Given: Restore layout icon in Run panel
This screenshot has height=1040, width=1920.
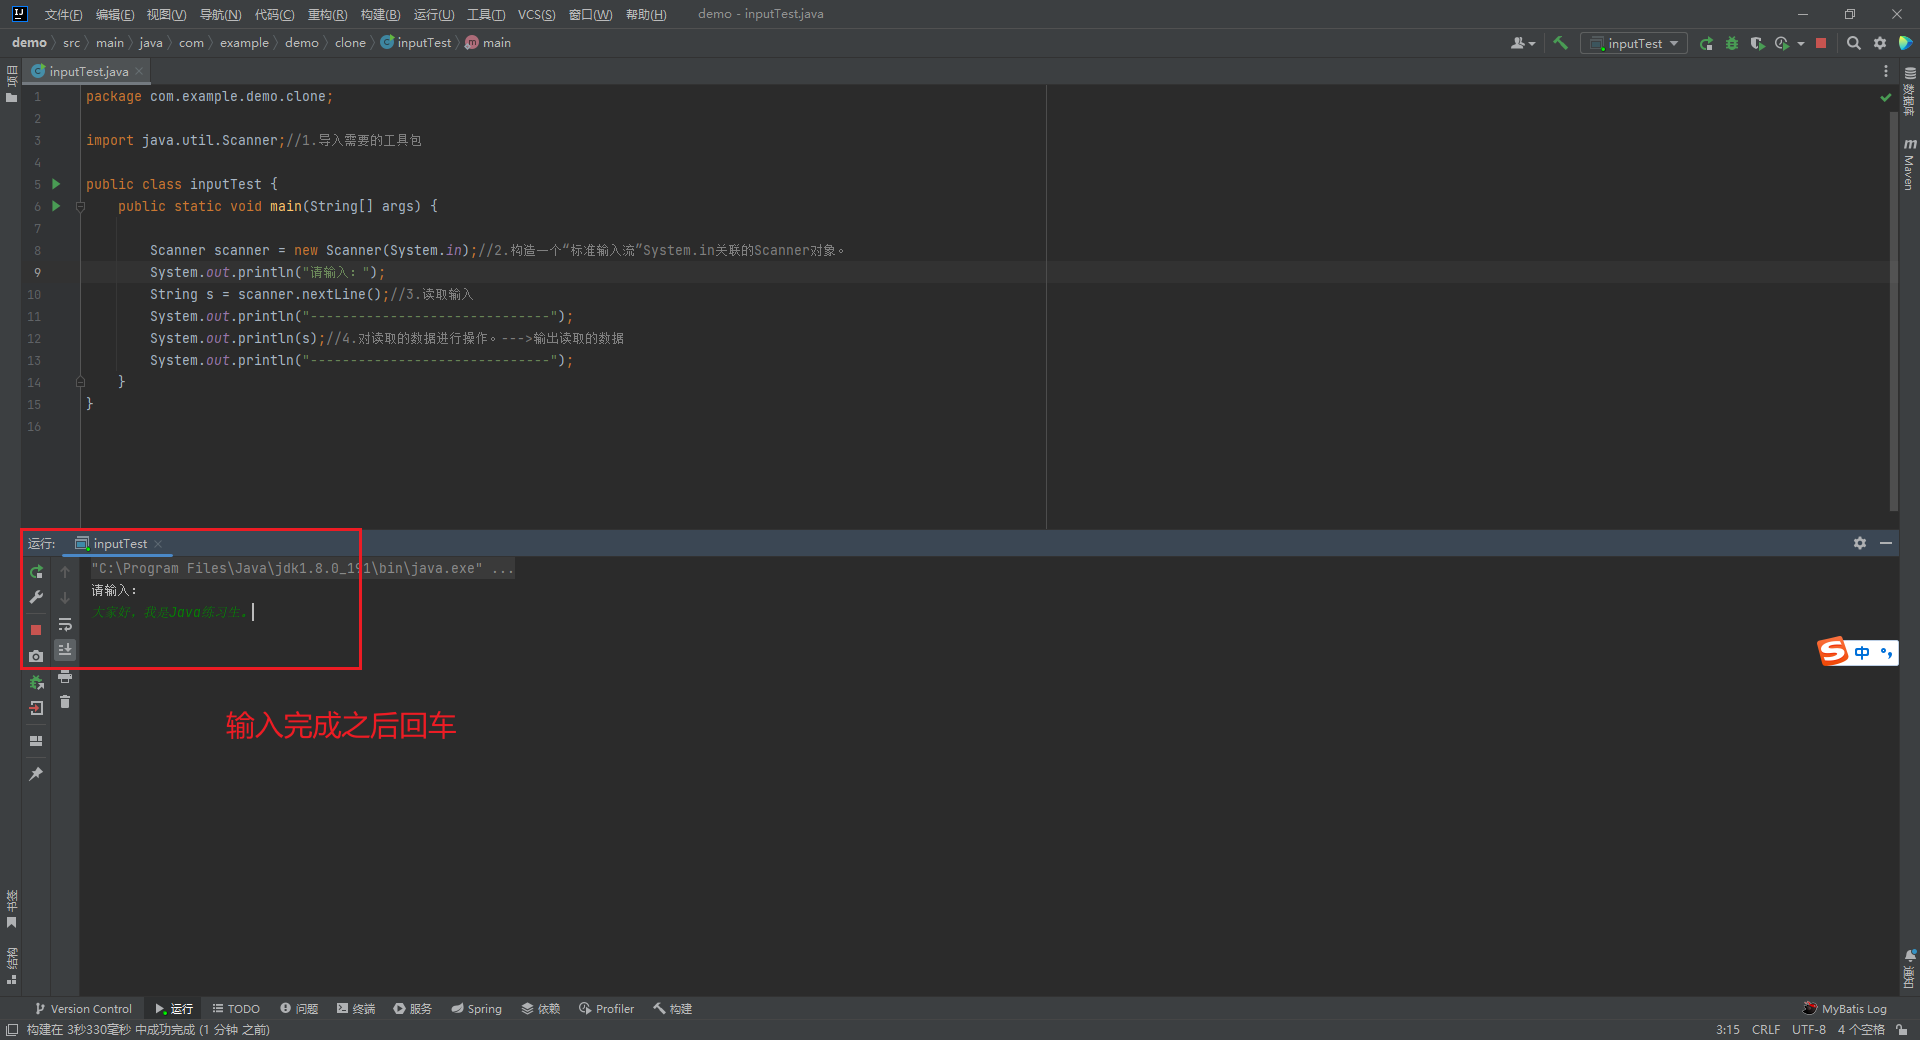Looking at the screenshot, I should [36, 741].
